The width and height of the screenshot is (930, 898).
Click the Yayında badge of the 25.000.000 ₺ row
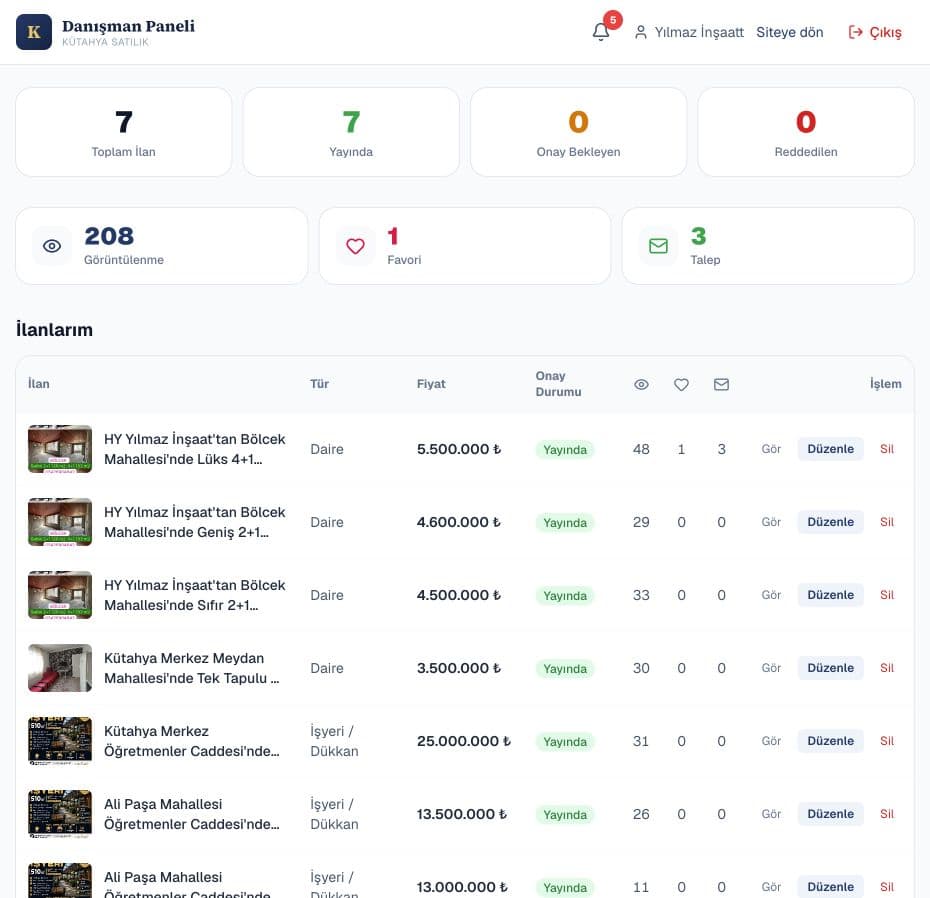pos(565,741)
